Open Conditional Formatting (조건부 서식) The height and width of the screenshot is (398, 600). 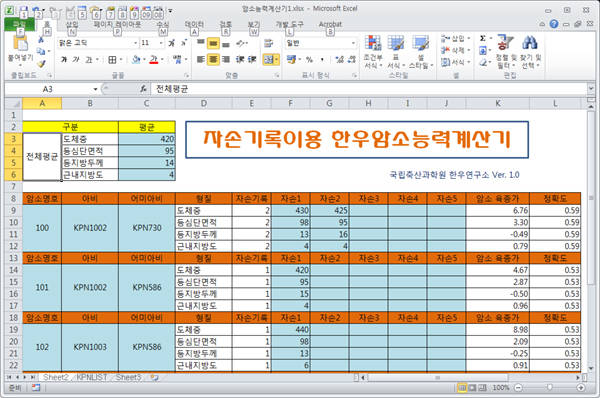pyautogui.click(x=373, y=52)
